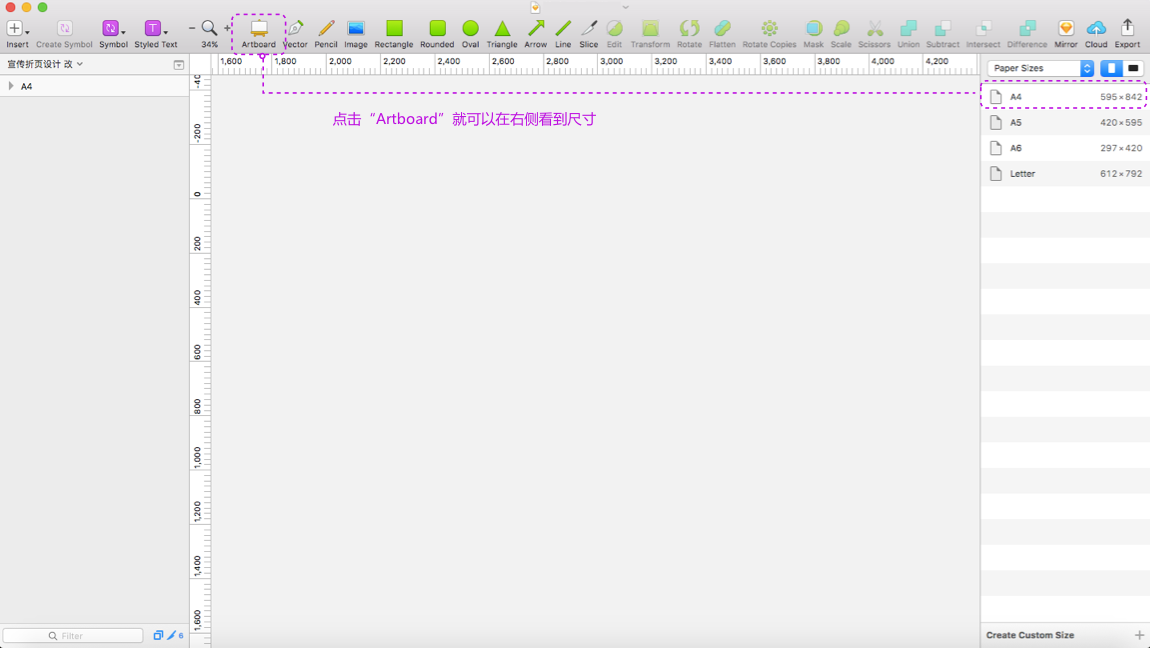Click the layer Filter search field
The image size is (1150, 648).
click(x=73, y=636)
